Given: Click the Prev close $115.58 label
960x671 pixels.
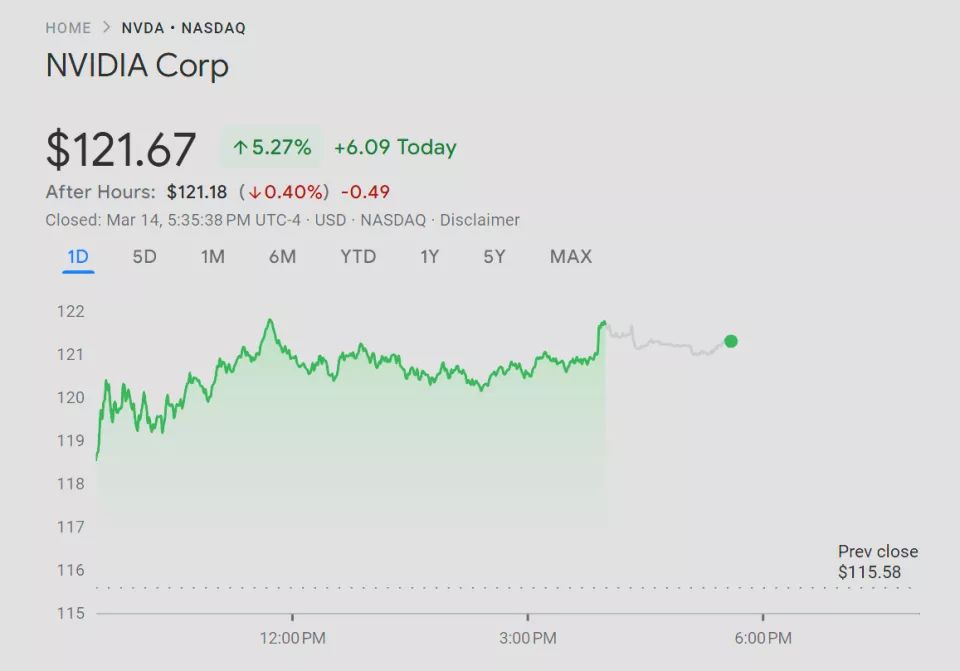Looking at the screenshot, I should (x=877, y=562).
